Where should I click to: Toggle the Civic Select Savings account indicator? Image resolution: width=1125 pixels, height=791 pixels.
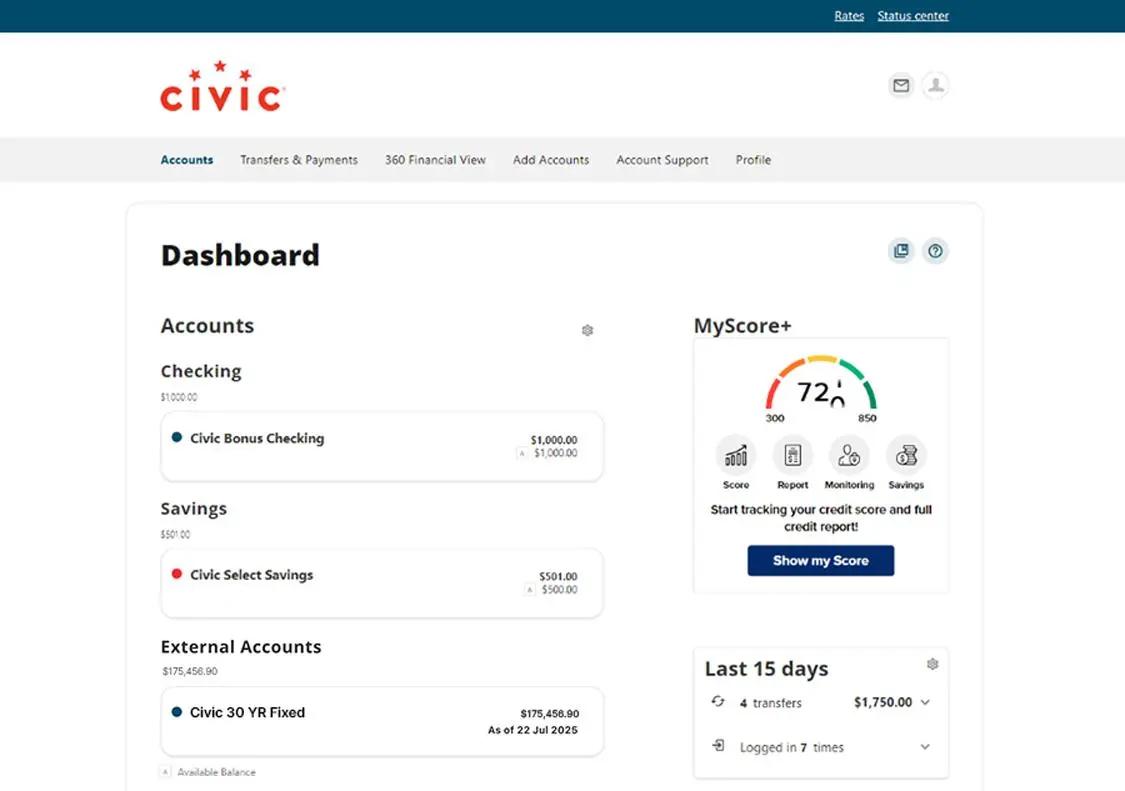click(177, 575)
